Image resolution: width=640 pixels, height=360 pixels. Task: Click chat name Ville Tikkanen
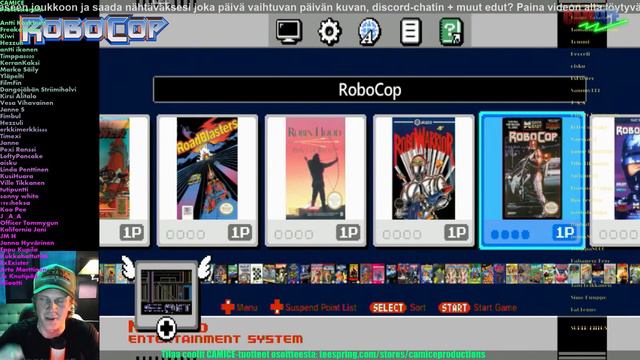[22, 183]
